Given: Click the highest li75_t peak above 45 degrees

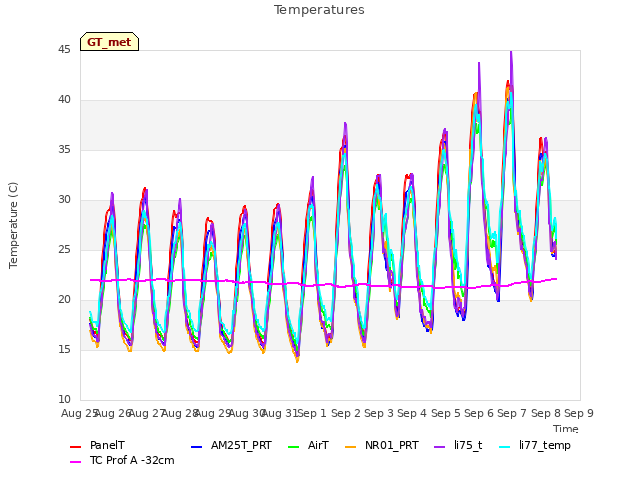Looking at the screenshot, I should coord(511,53).
